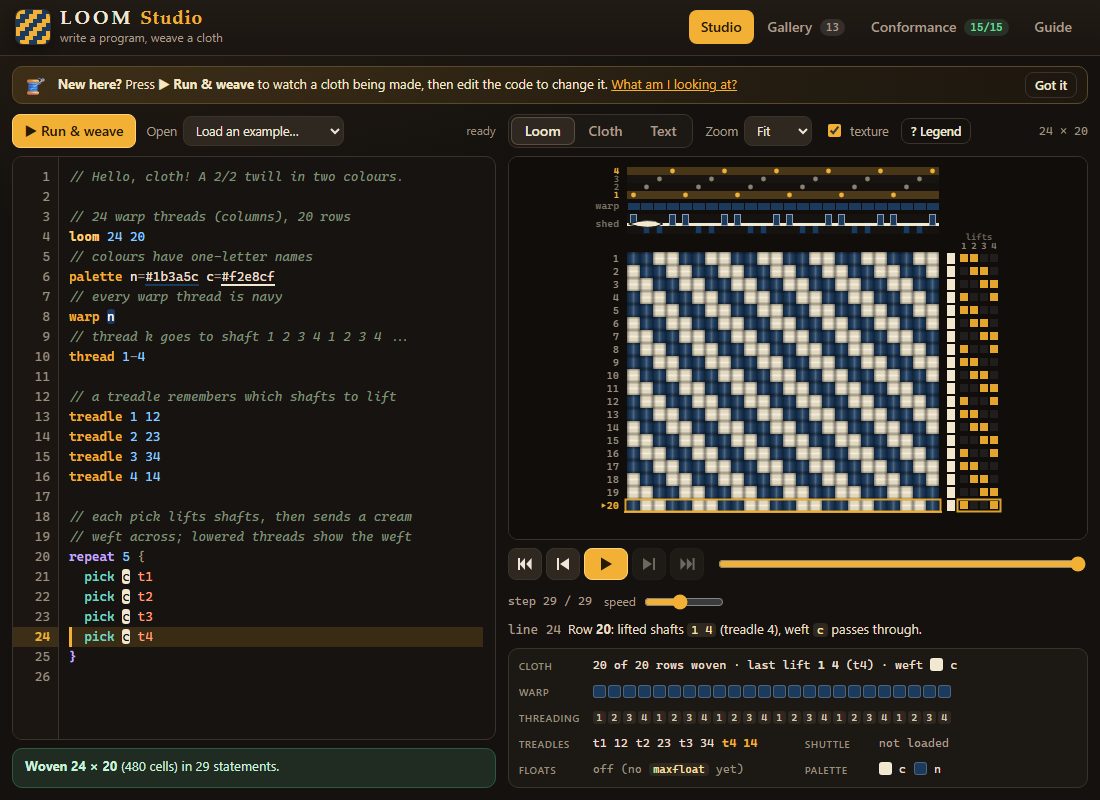The image size is (1100, 800).
Task: Click the maxfloat keyword in Floats row
Action: pyautogui.click(x=678, y=769)
